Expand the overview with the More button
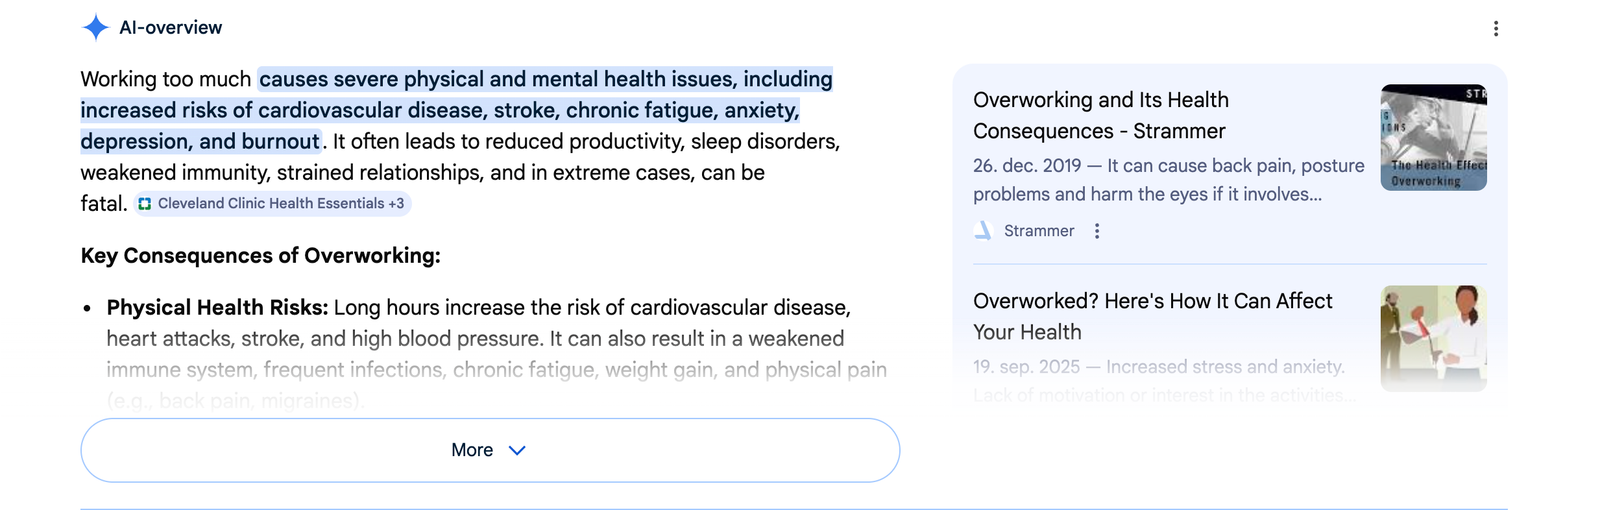Image resolution: width=1600 pixels, height=510 pixels. click(472, 450)
